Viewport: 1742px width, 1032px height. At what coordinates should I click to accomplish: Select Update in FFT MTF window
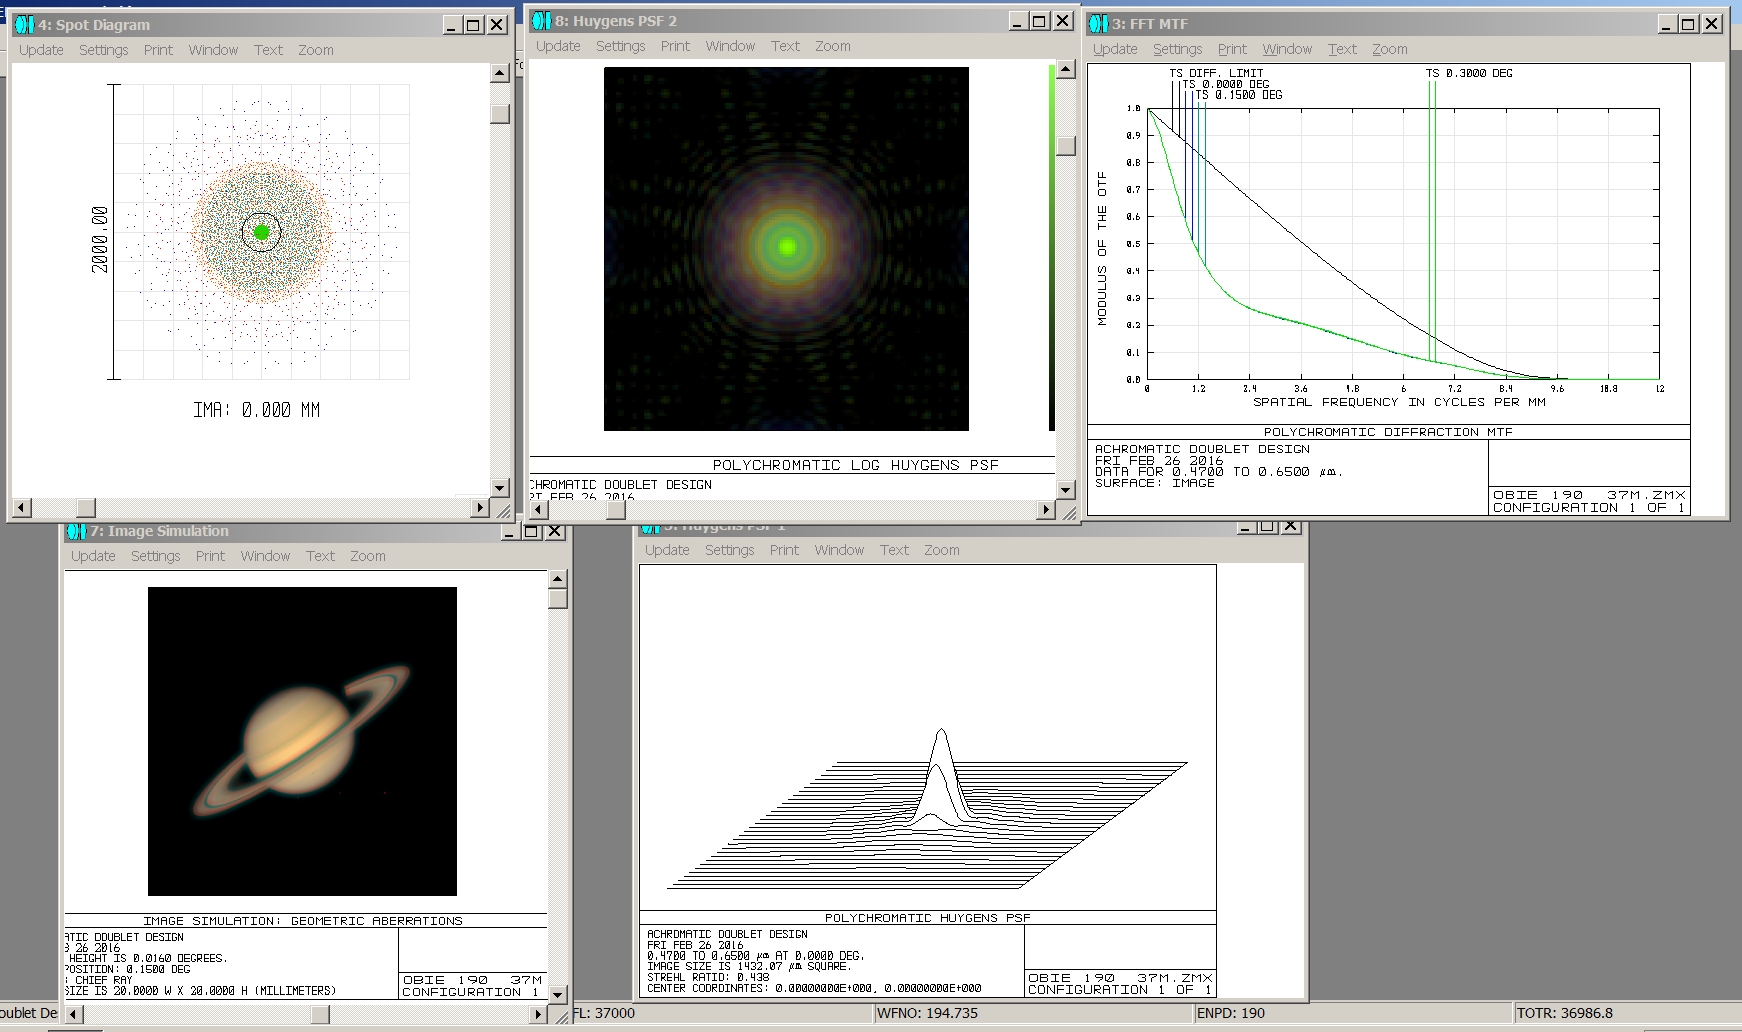coord(1115,49)
